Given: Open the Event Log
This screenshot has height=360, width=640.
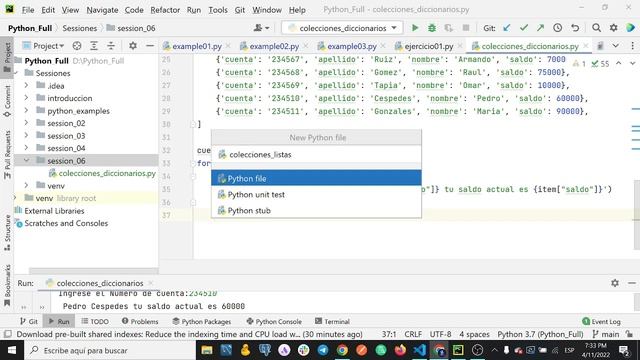Looking at the screenshot, I should 601,321.
